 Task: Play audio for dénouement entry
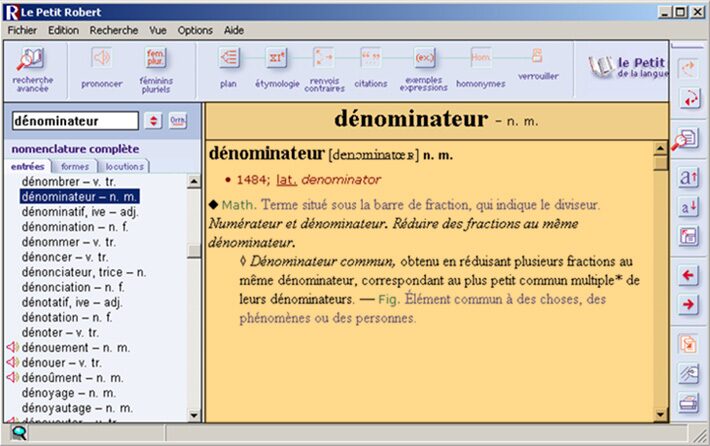coord(12,347)
